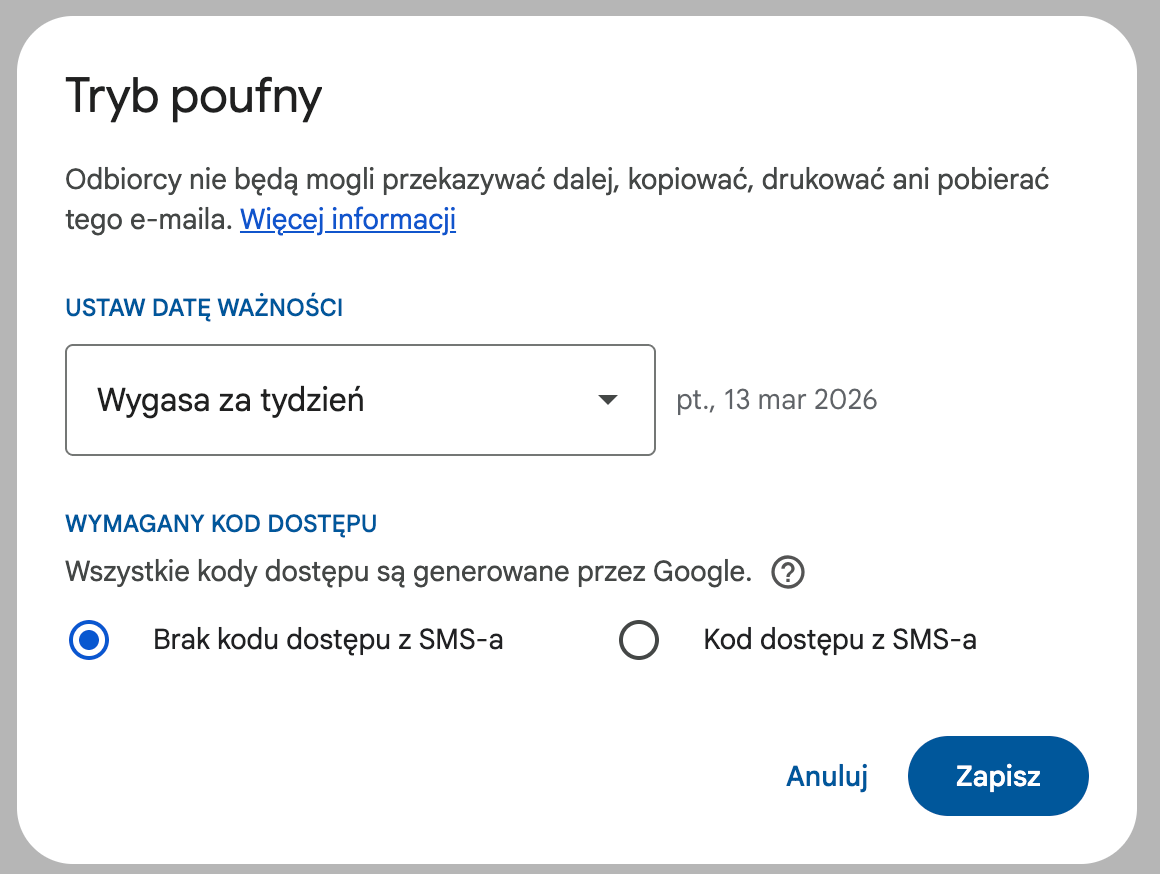1160x874 pixels.
Task: Open the "Więcej informacji" link
Action: [347, 219]
